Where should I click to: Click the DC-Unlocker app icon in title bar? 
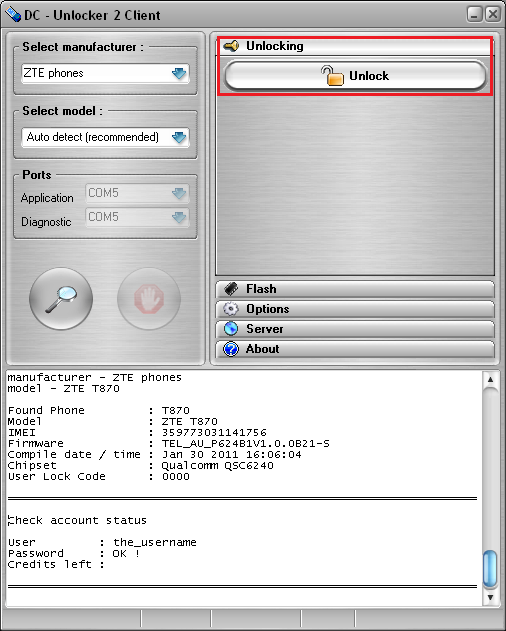pos(13,15)
